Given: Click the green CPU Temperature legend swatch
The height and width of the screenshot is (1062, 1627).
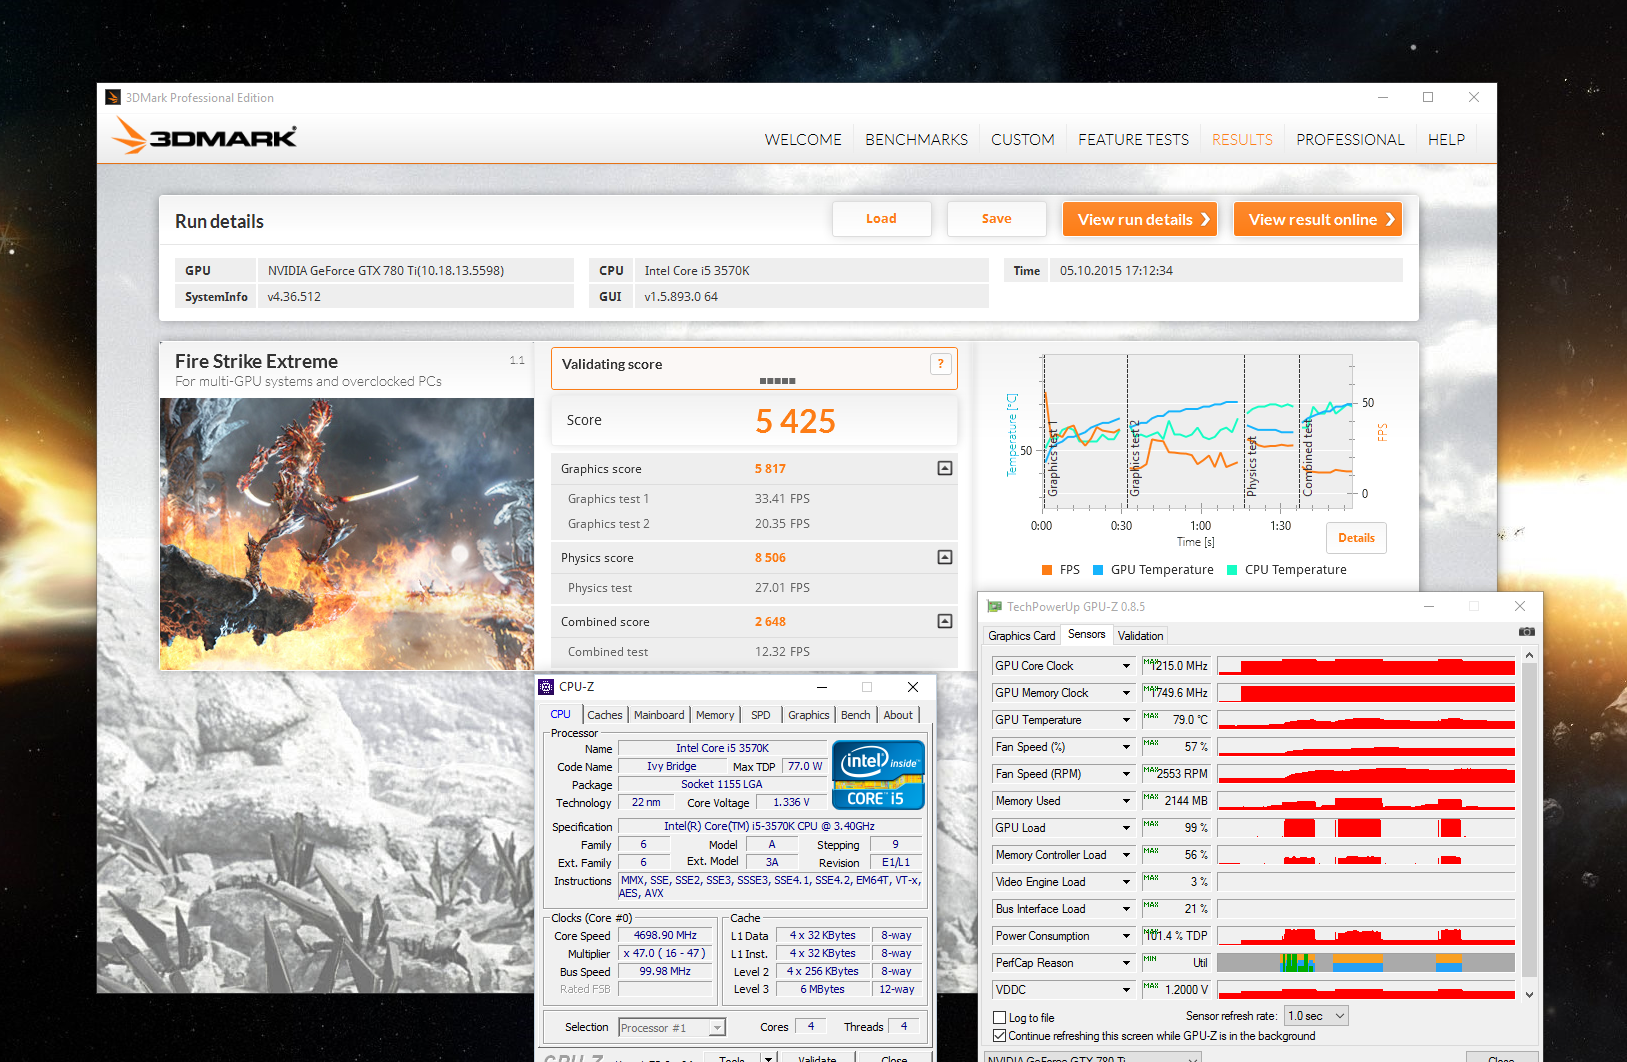Looking at the screenshot, I should tap(1232, 570).
